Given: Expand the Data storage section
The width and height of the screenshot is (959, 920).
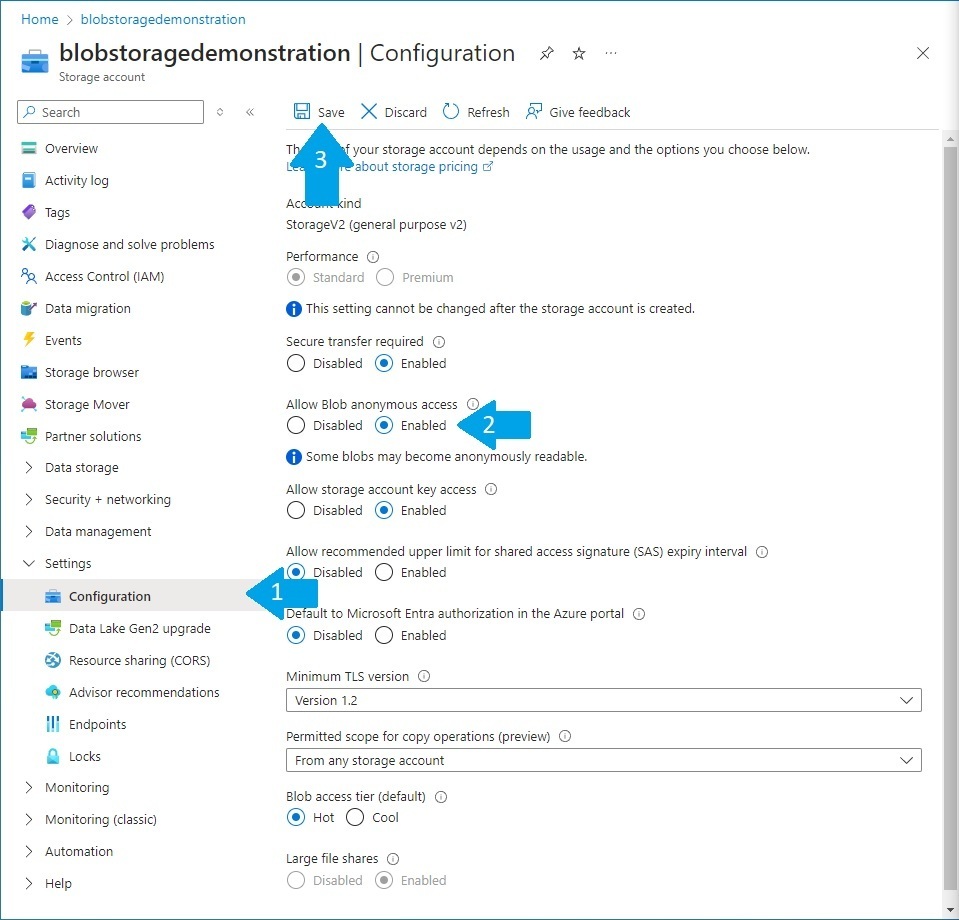Looking at the screenshot, I should click(x=29, y=467).
